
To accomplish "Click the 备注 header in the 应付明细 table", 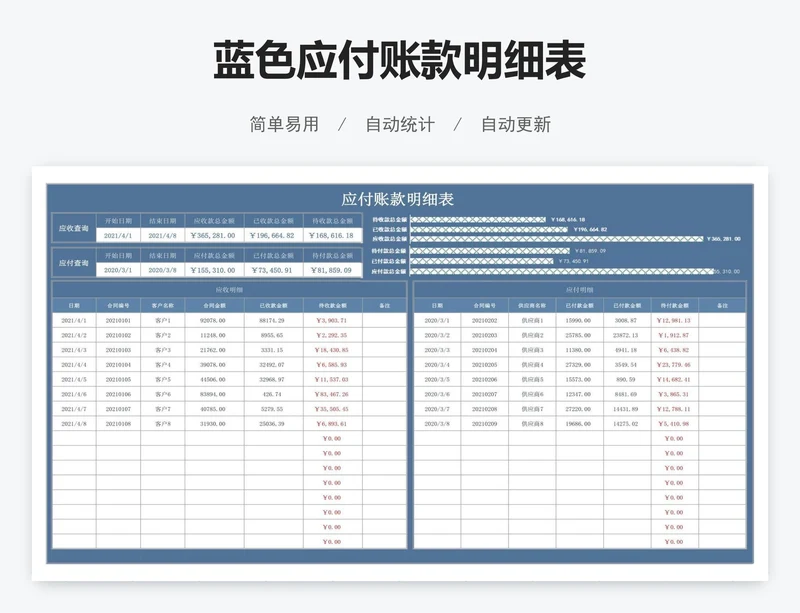I will [722, 305].
